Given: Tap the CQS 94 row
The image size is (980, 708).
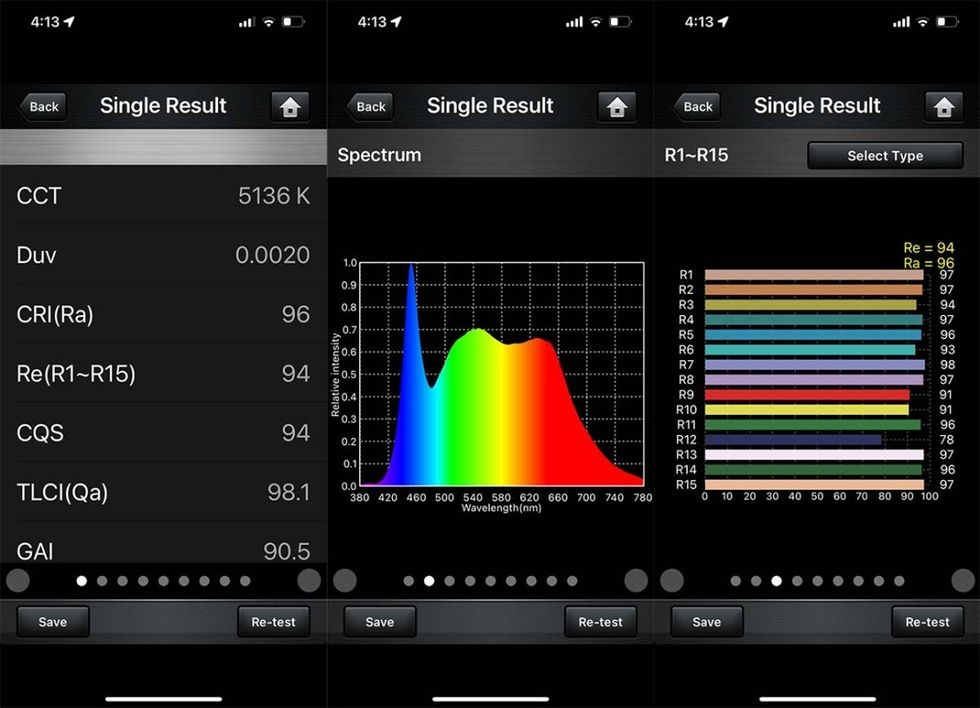Looking at the screenshot, I should tap(163, 432).
